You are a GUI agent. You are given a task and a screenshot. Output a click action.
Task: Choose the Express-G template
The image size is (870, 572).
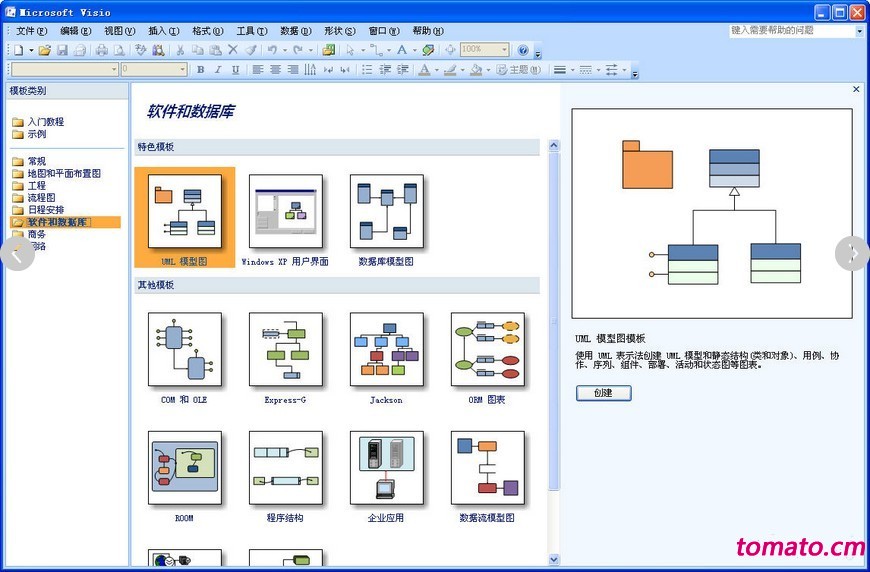point(285,358)
